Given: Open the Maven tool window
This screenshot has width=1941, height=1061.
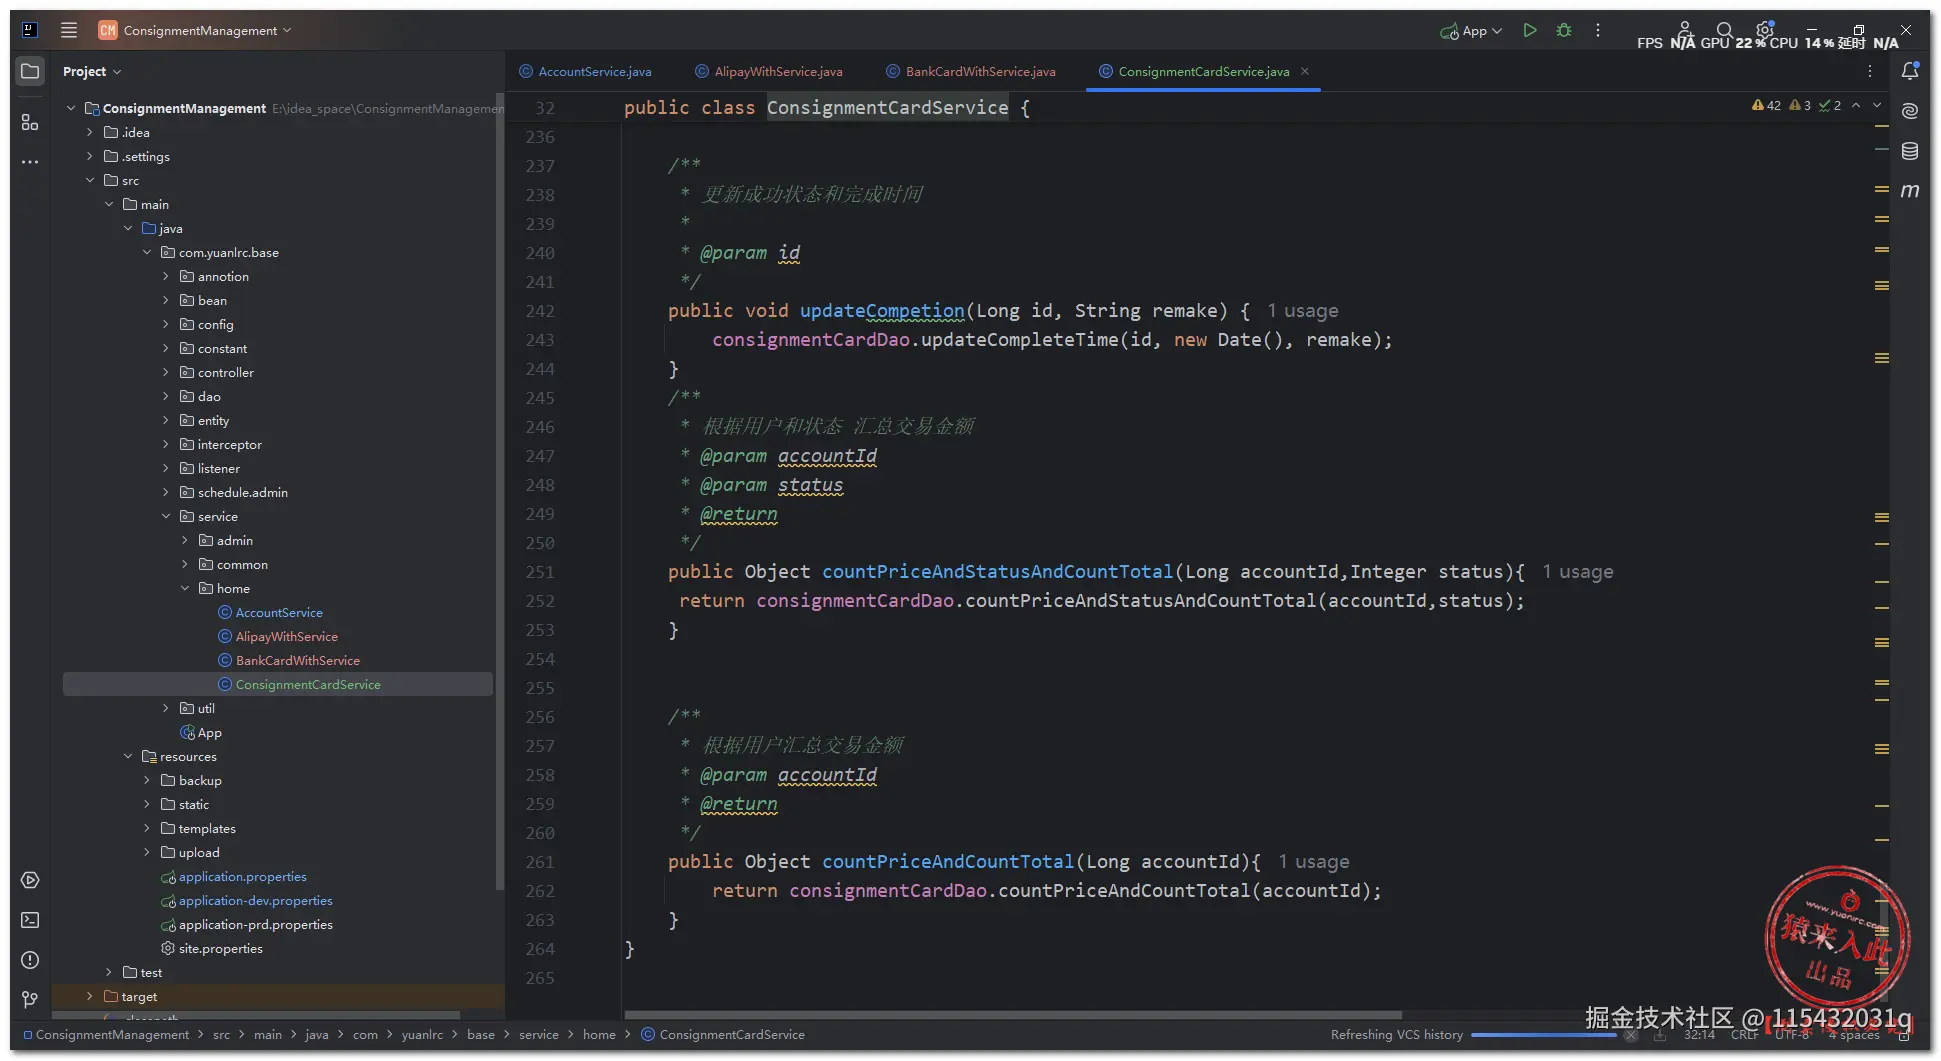Looking at the screenshot, I should click(x=1910, y=191).
